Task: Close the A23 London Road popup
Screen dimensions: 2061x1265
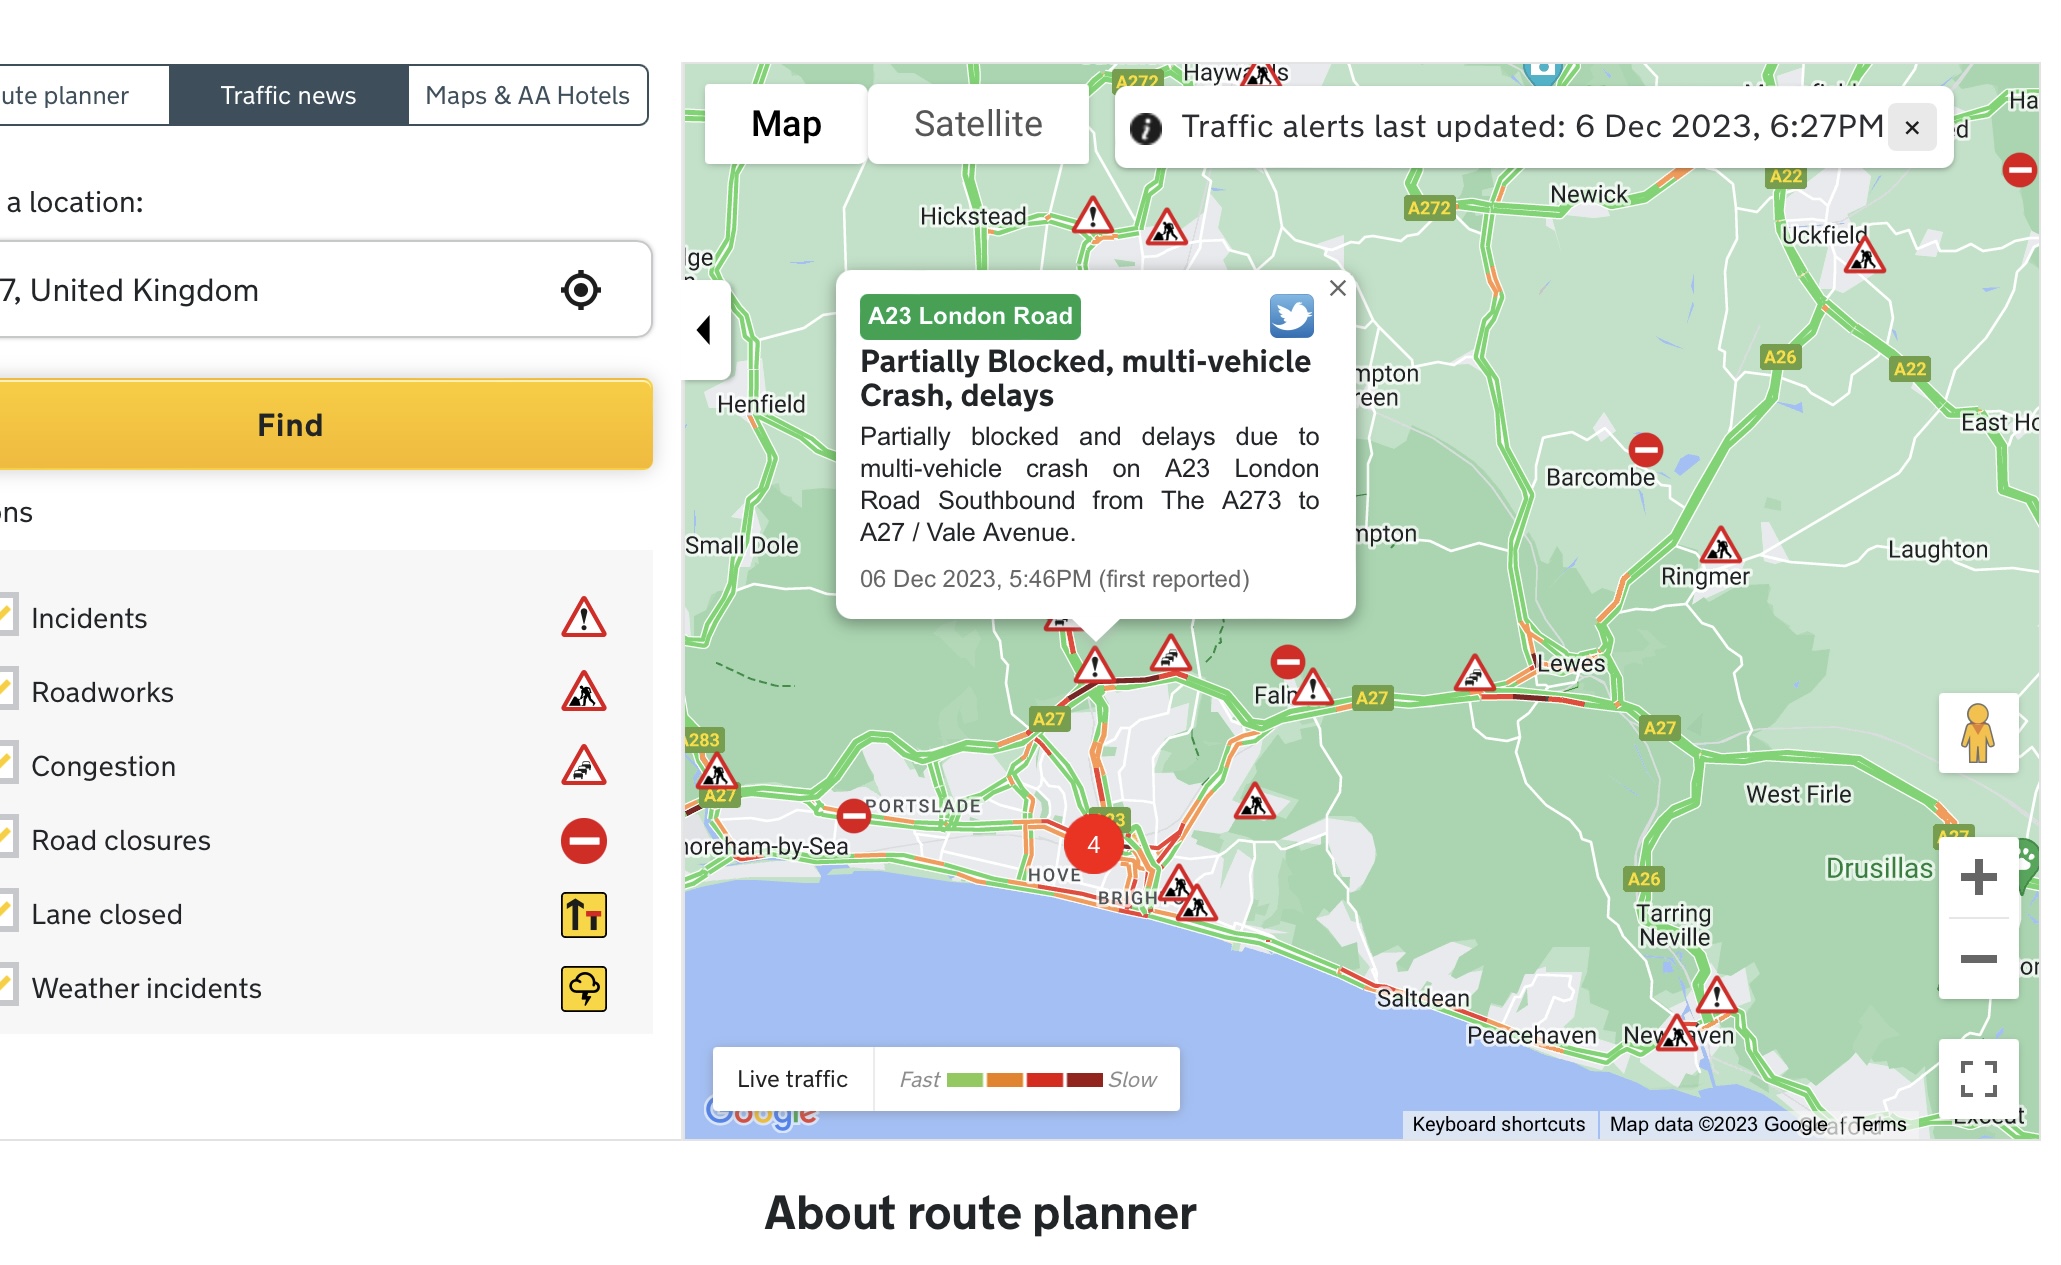Action: click(x=1338, y=288)
